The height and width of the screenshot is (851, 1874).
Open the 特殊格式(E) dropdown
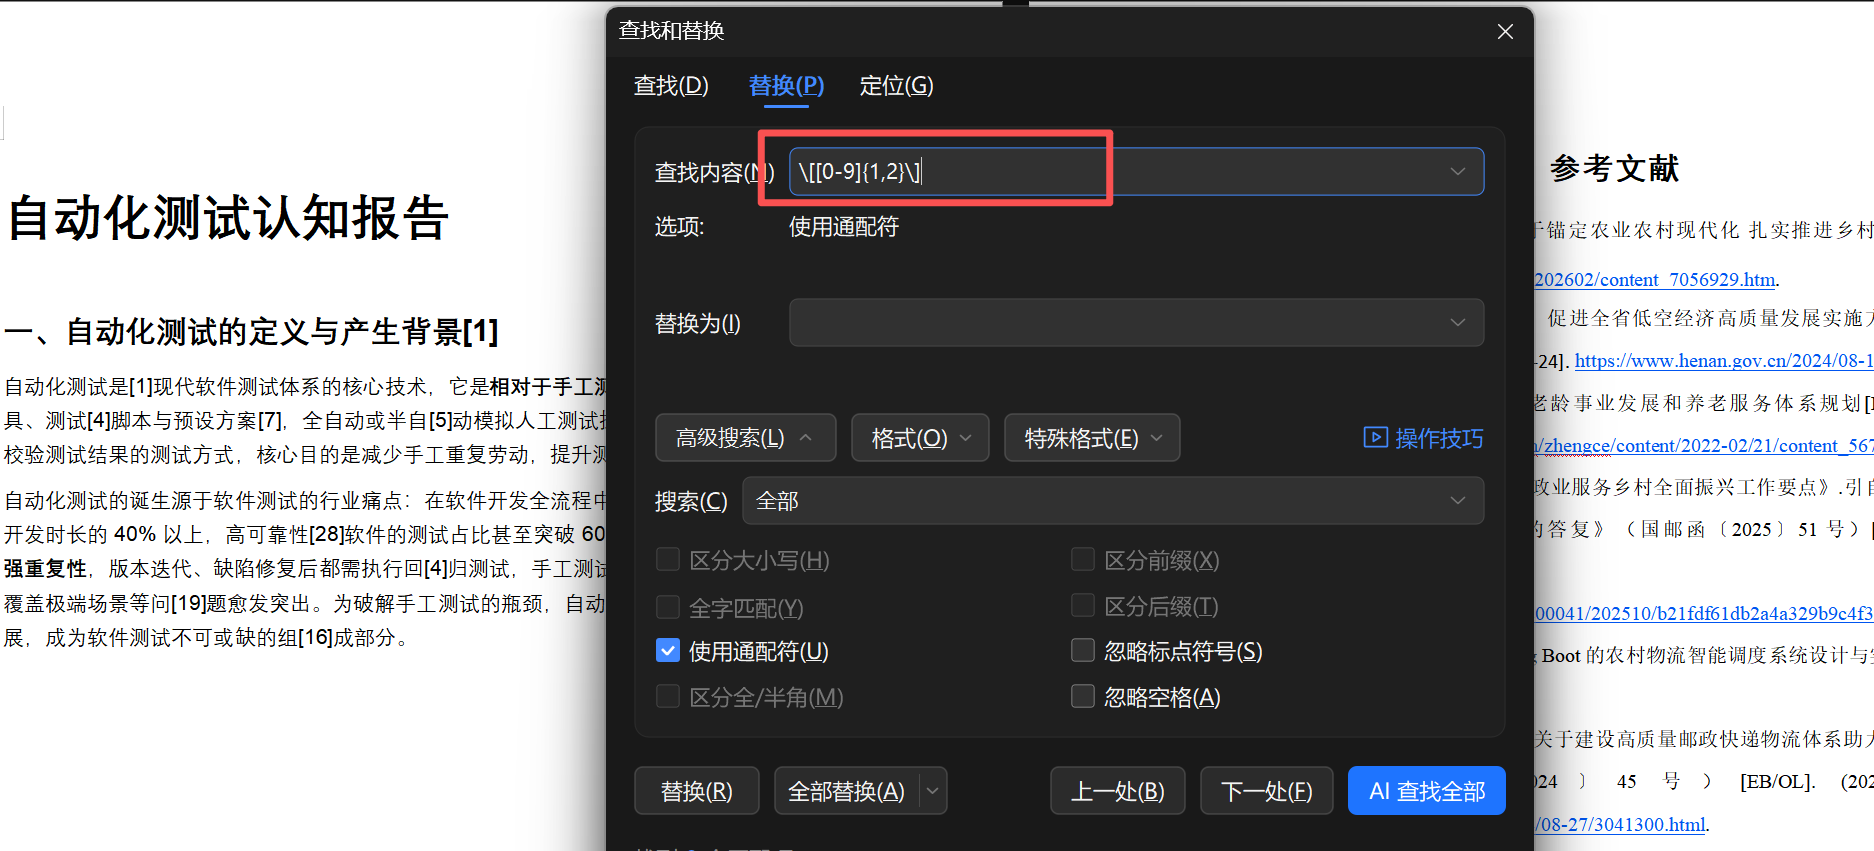[1092, 438]
